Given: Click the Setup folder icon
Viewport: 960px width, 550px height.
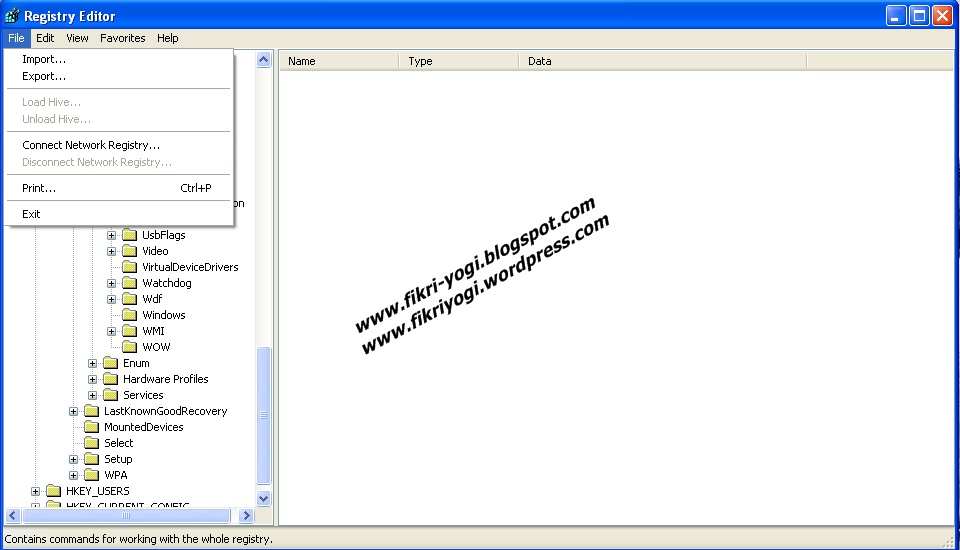Looking at the screenshot, I should pos(91,459).
